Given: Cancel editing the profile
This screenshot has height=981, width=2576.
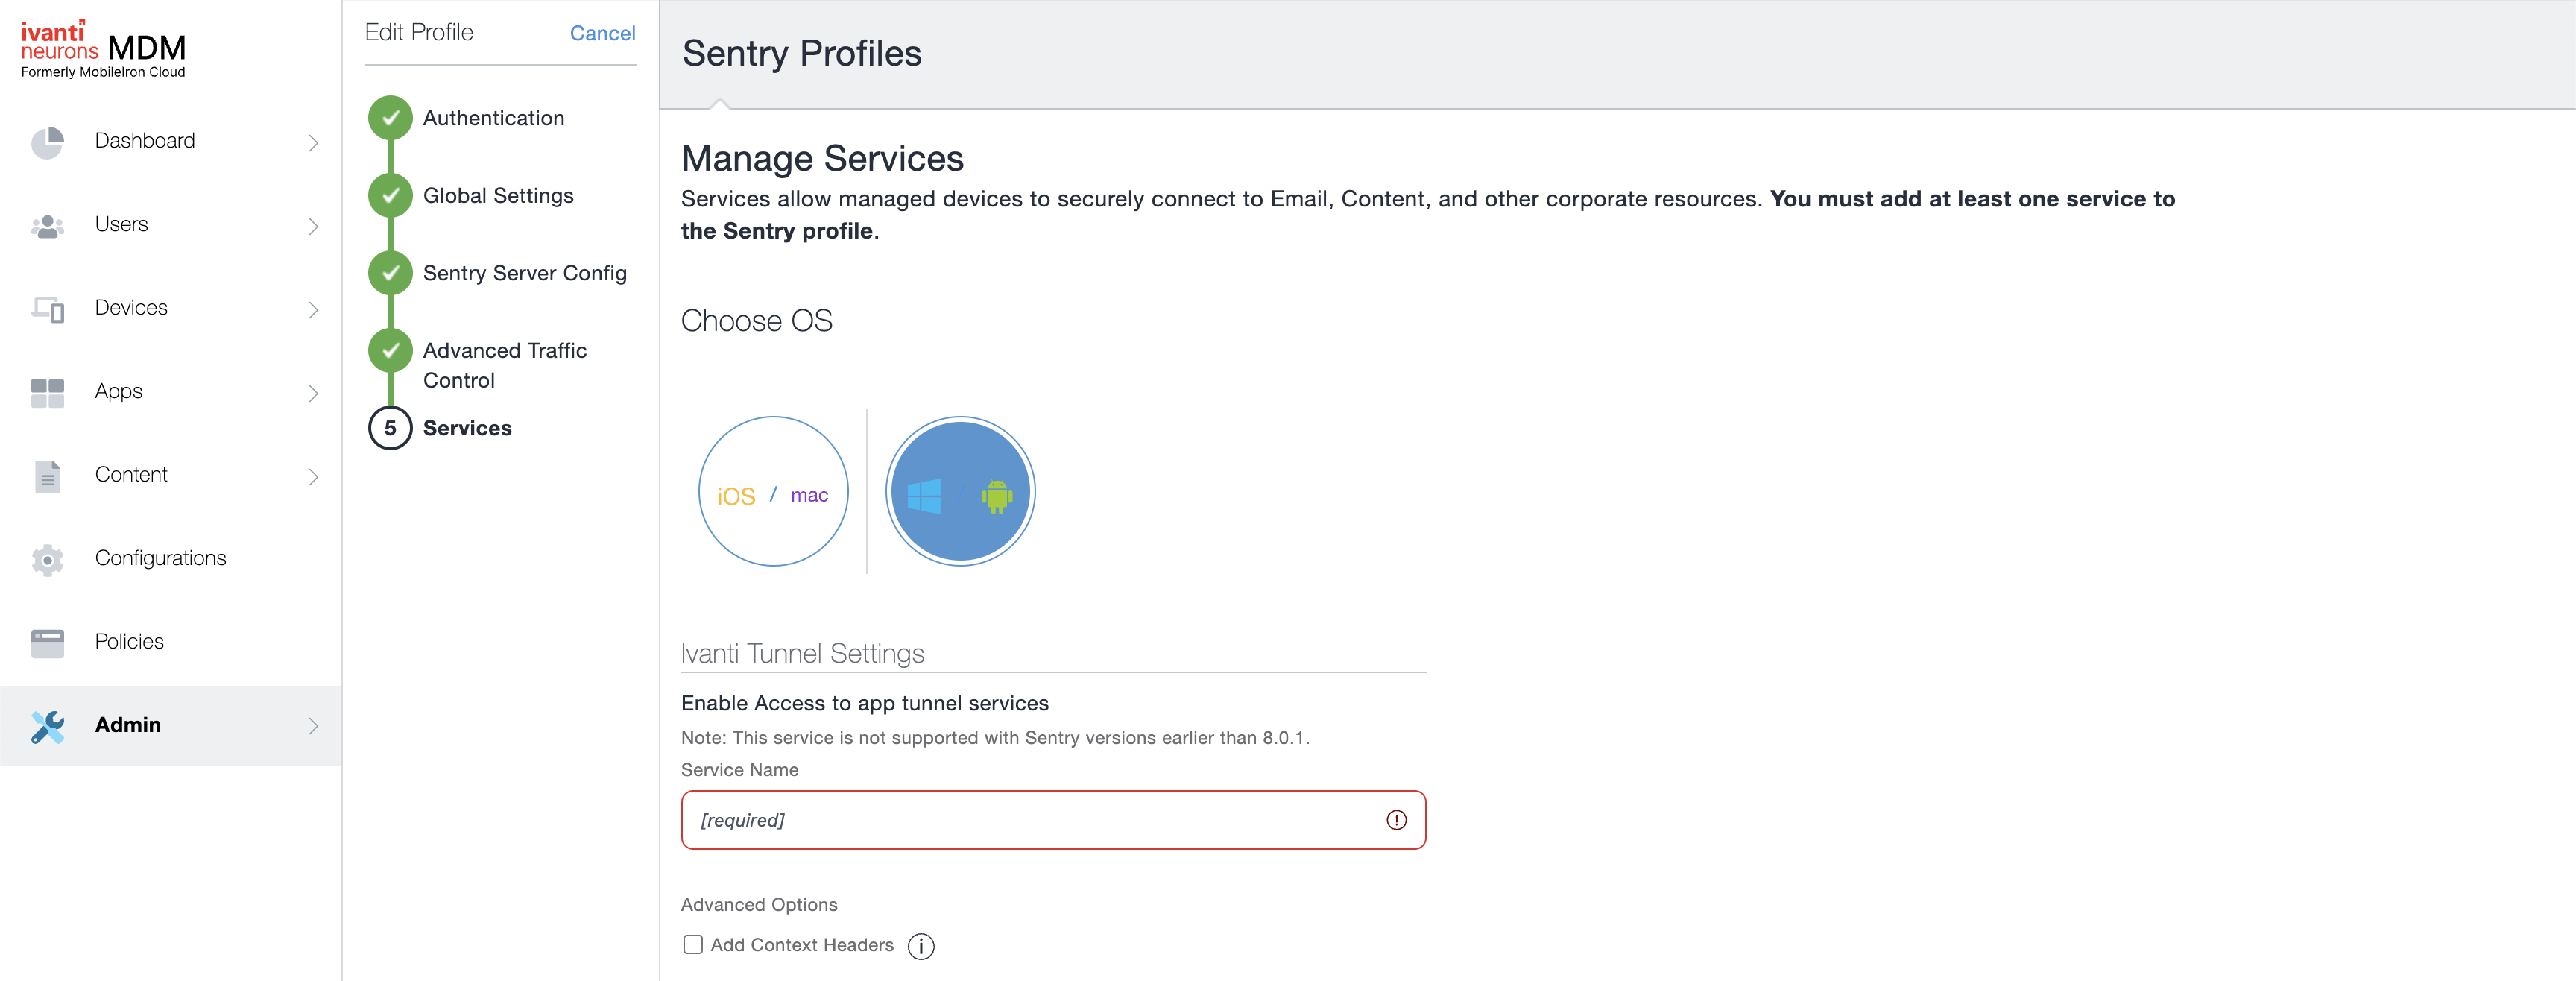Looking at the screenshot, I should [x=602, y=33].
